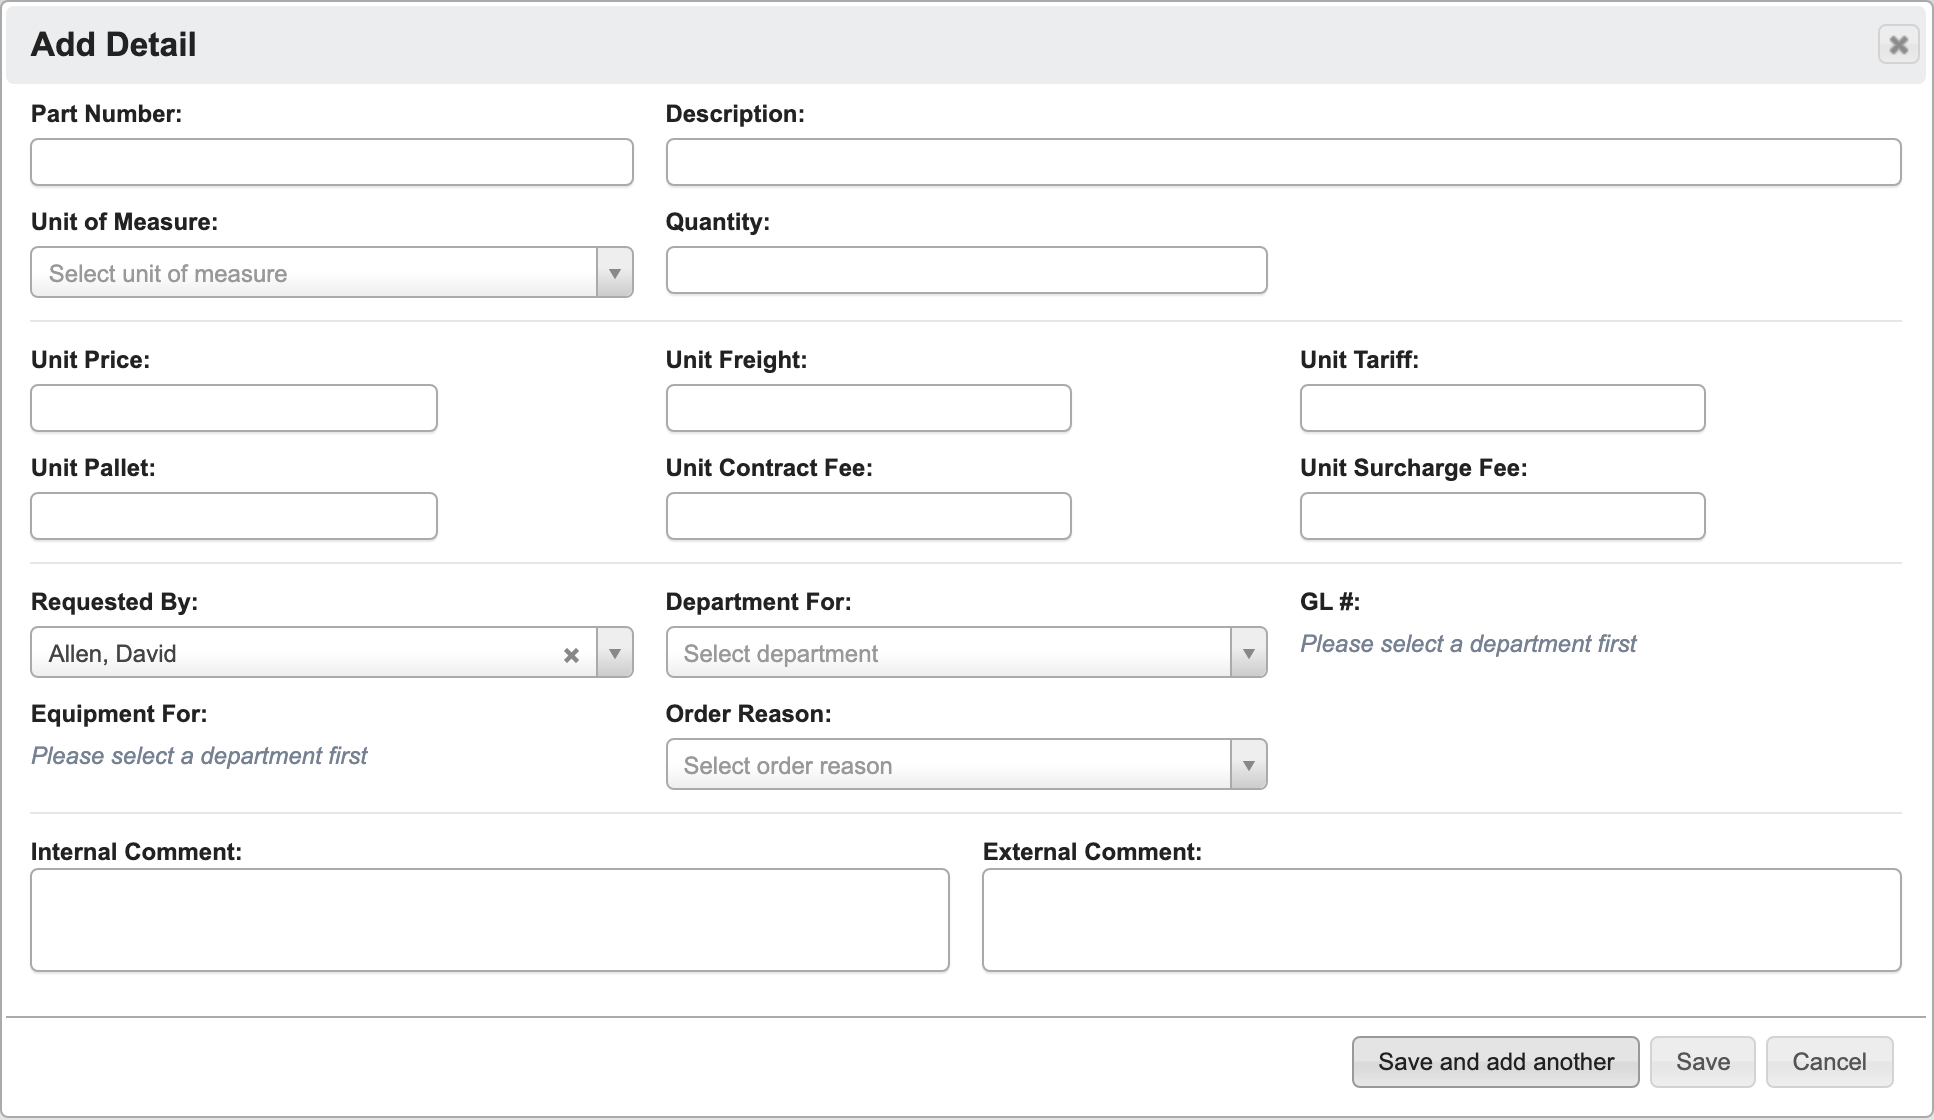Click GL # 'Please select a department first' text

point(1468,644)
